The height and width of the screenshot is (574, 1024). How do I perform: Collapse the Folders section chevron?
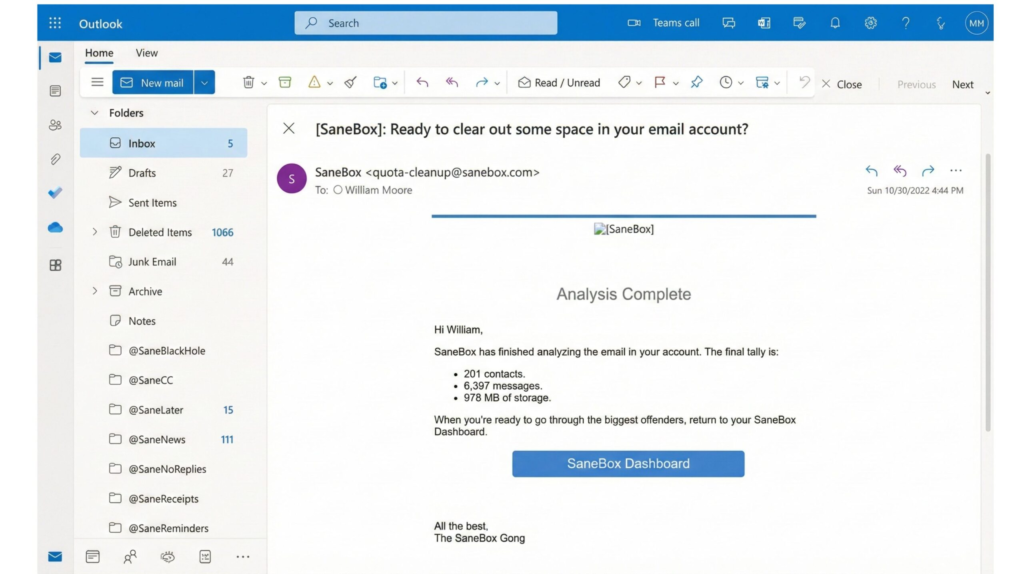(x=95, y=113)
